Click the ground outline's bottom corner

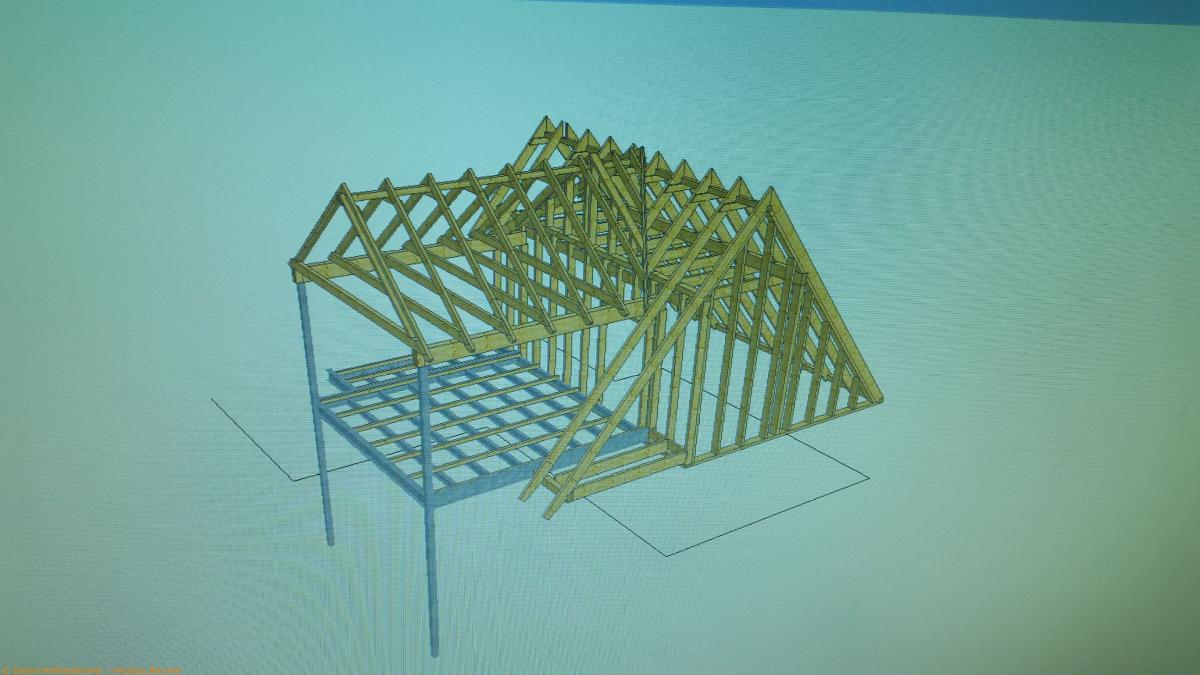point(664,553)
